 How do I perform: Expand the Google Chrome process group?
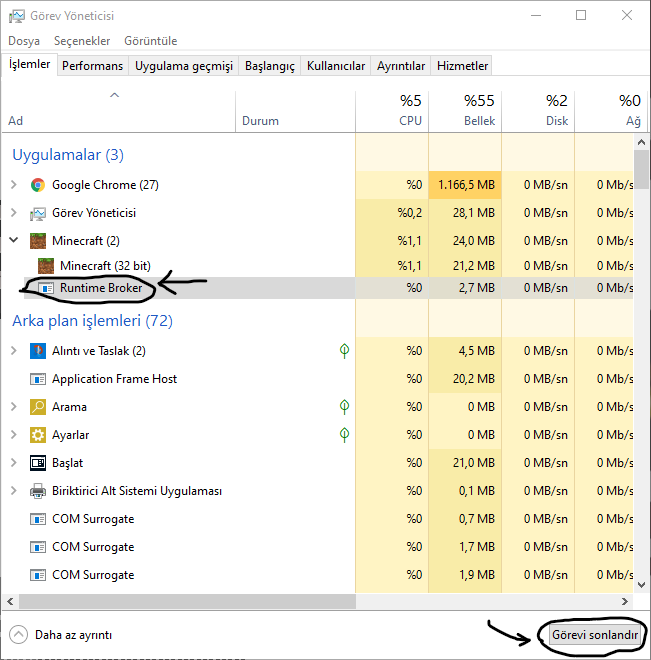13,185
